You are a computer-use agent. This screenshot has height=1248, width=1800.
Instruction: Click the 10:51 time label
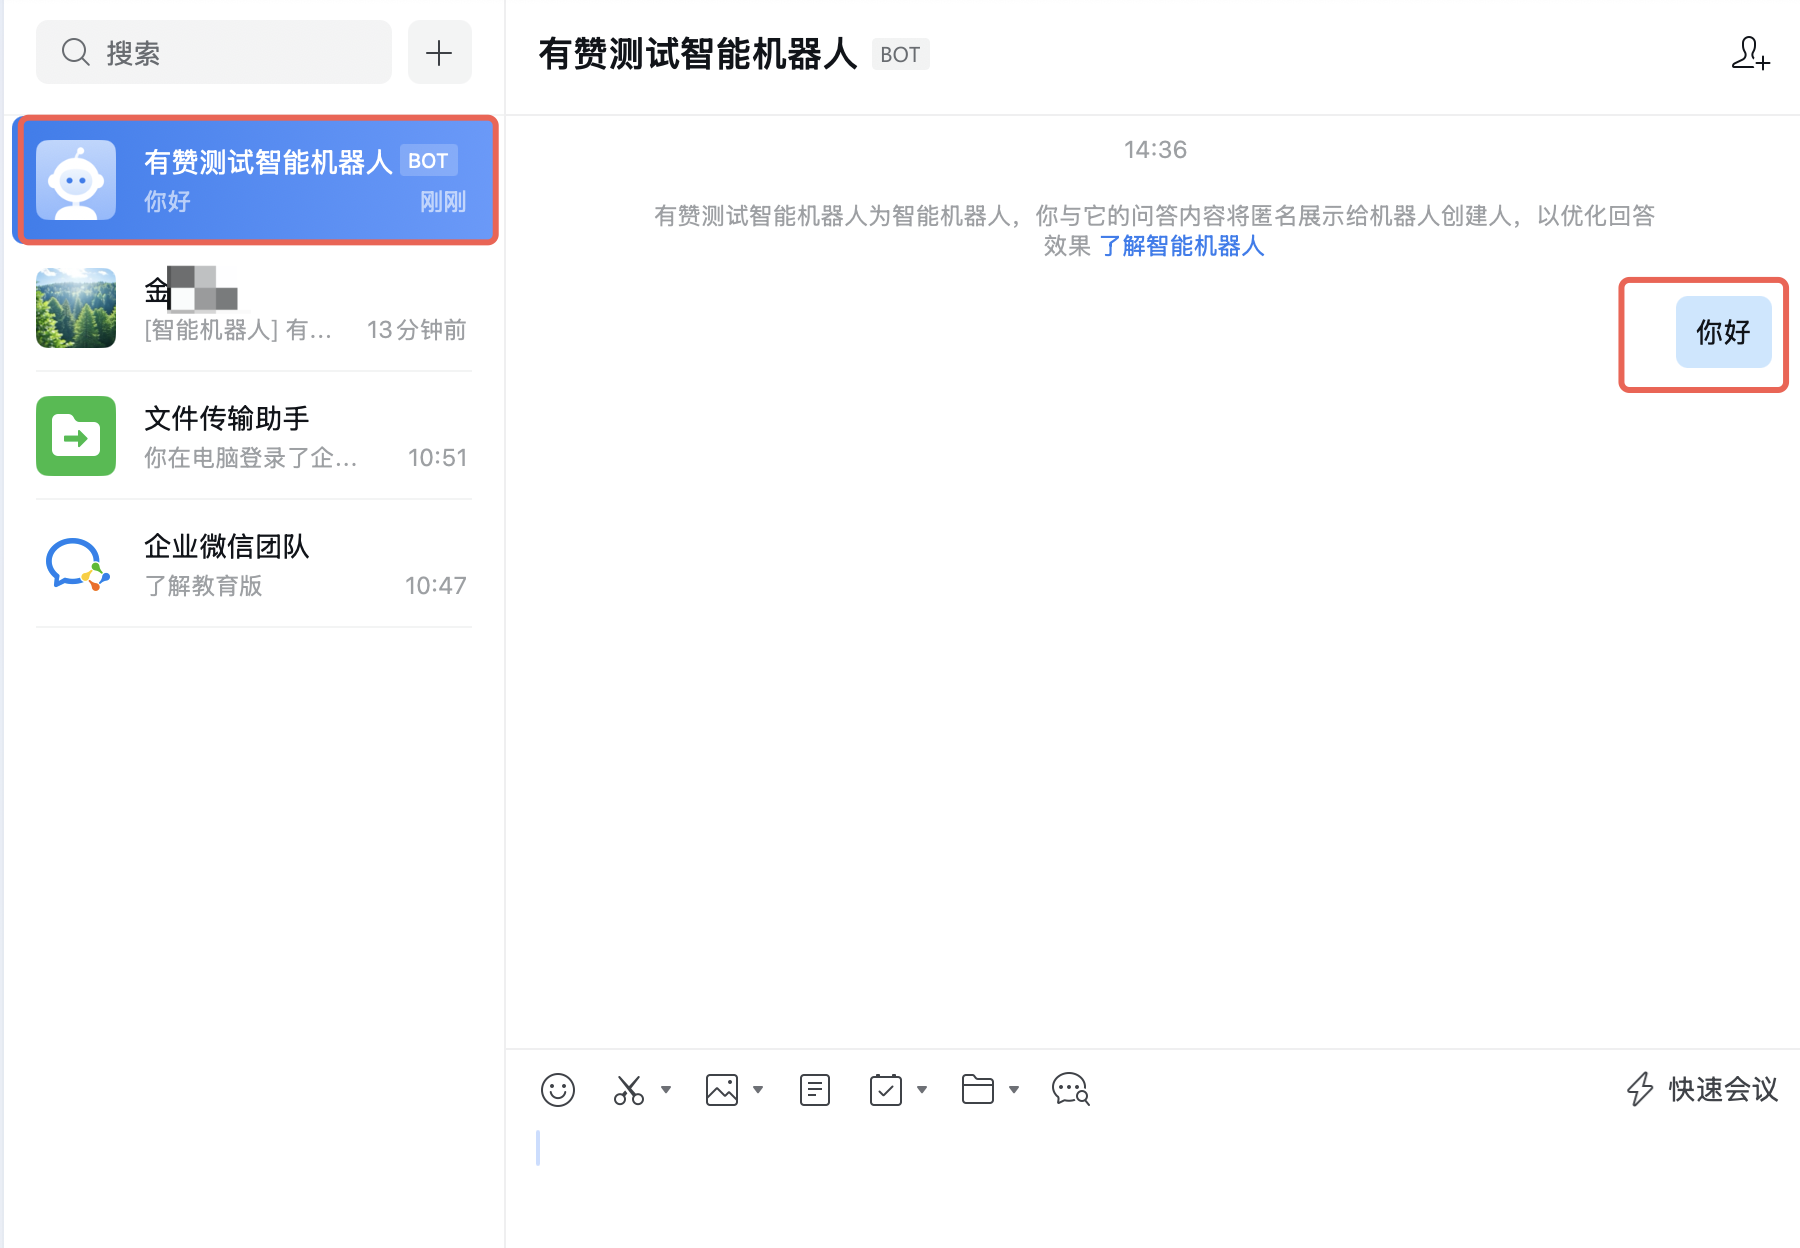437,458
